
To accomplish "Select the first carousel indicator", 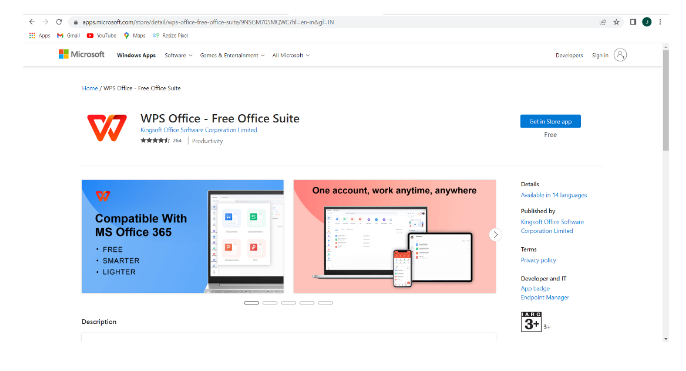I will click(x=251, y=303).
